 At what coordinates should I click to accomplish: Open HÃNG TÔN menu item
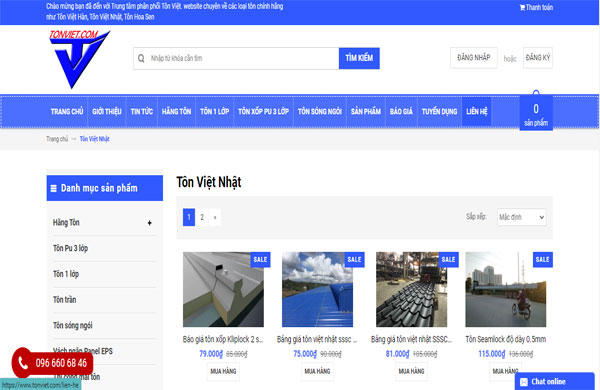coord(176,111)
